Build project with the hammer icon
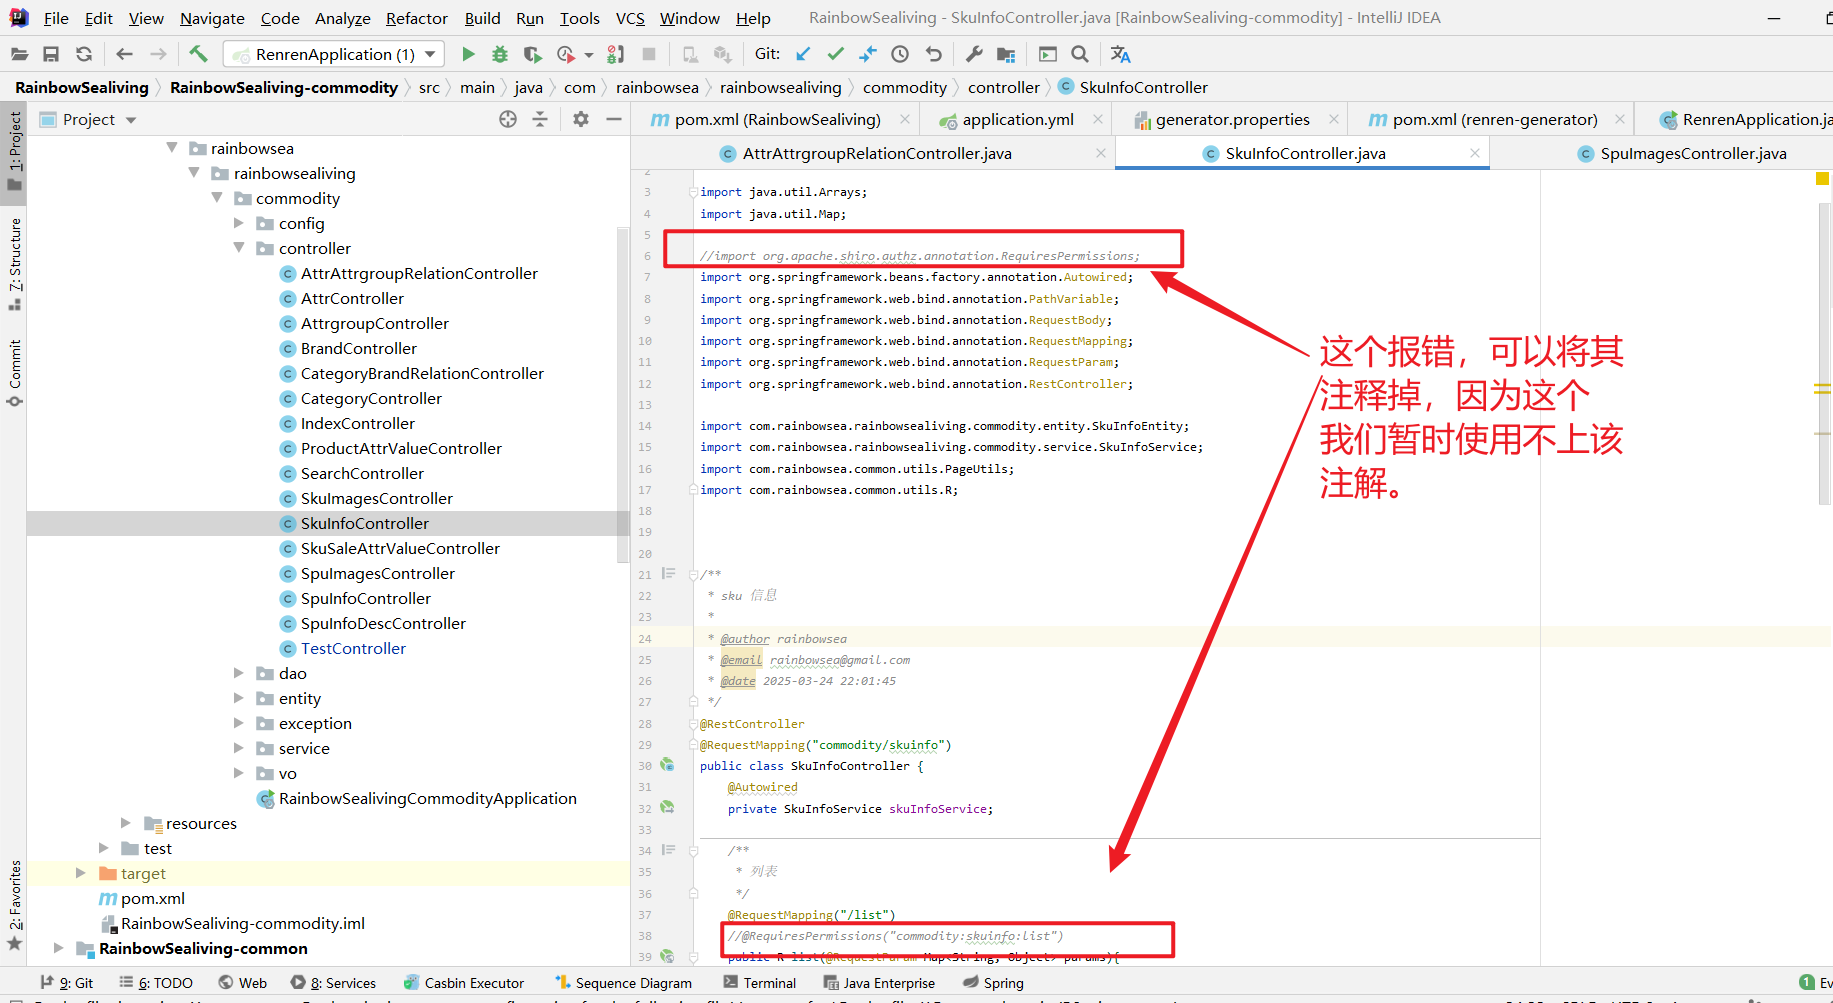 click(198, 54)
